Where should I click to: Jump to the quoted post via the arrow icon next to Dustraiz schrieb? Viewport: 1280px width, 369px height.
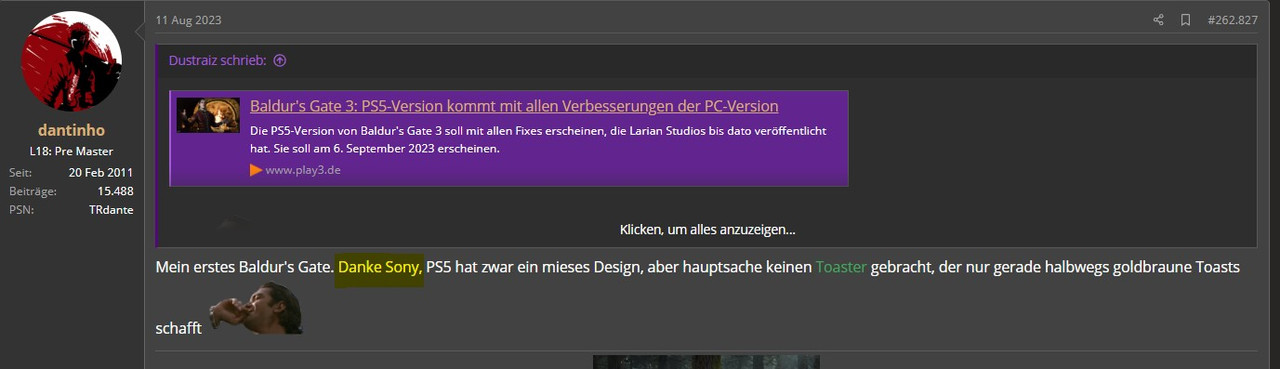click(280, 61)
